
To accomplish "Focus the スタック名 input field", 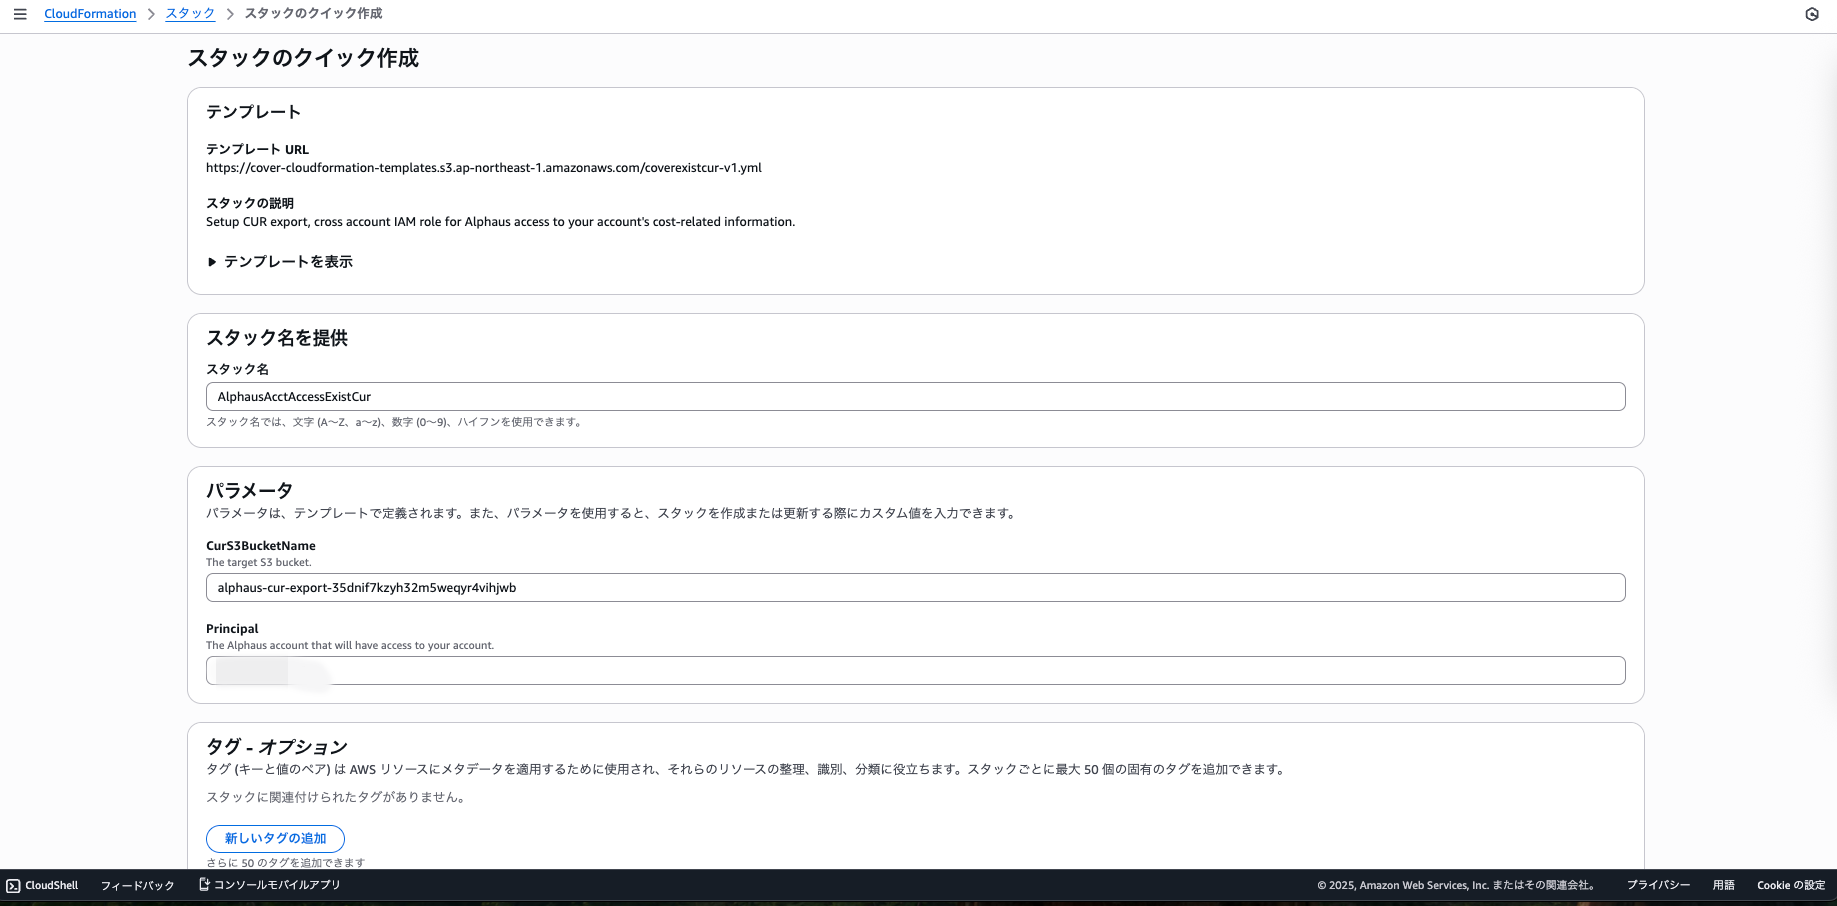I will [x=915, y=397].
